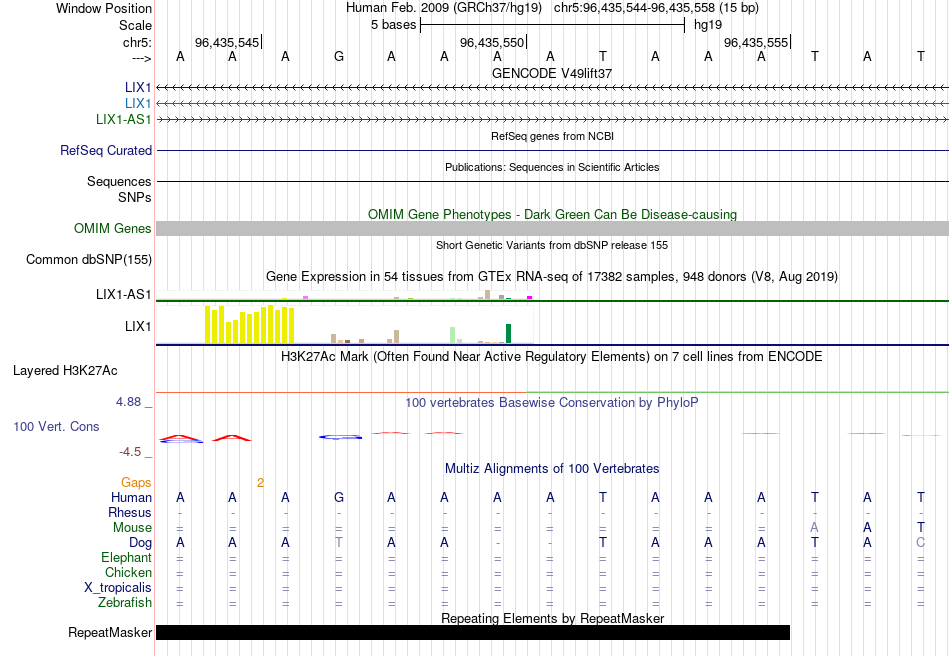Click the 5 bases scale bar
The height and width of the screenshot is (656, 950).
click(x=553, y=25)
